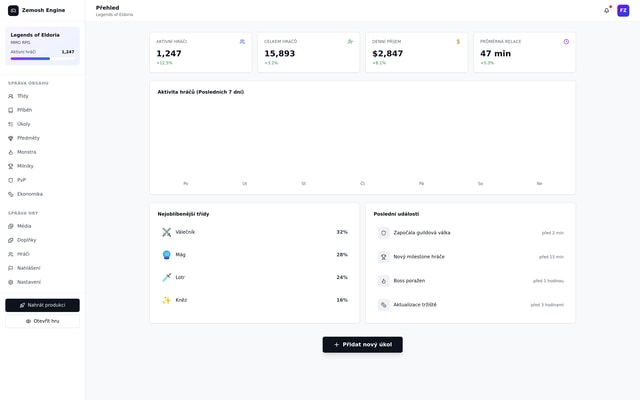Screen dimensions: 640x400
Task: Click Přidat nový úkol button
Action: click(x=362, y=344)
